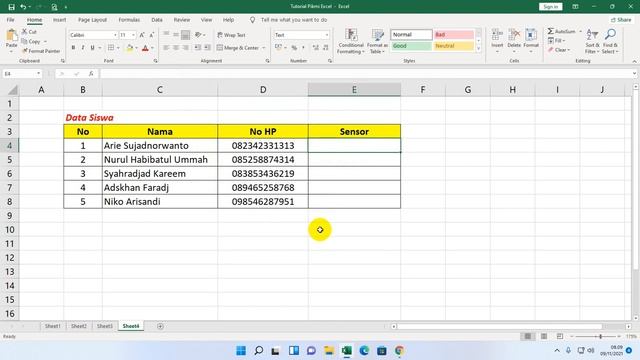Click the Increase Decimal icon

[x=316, y=48]
